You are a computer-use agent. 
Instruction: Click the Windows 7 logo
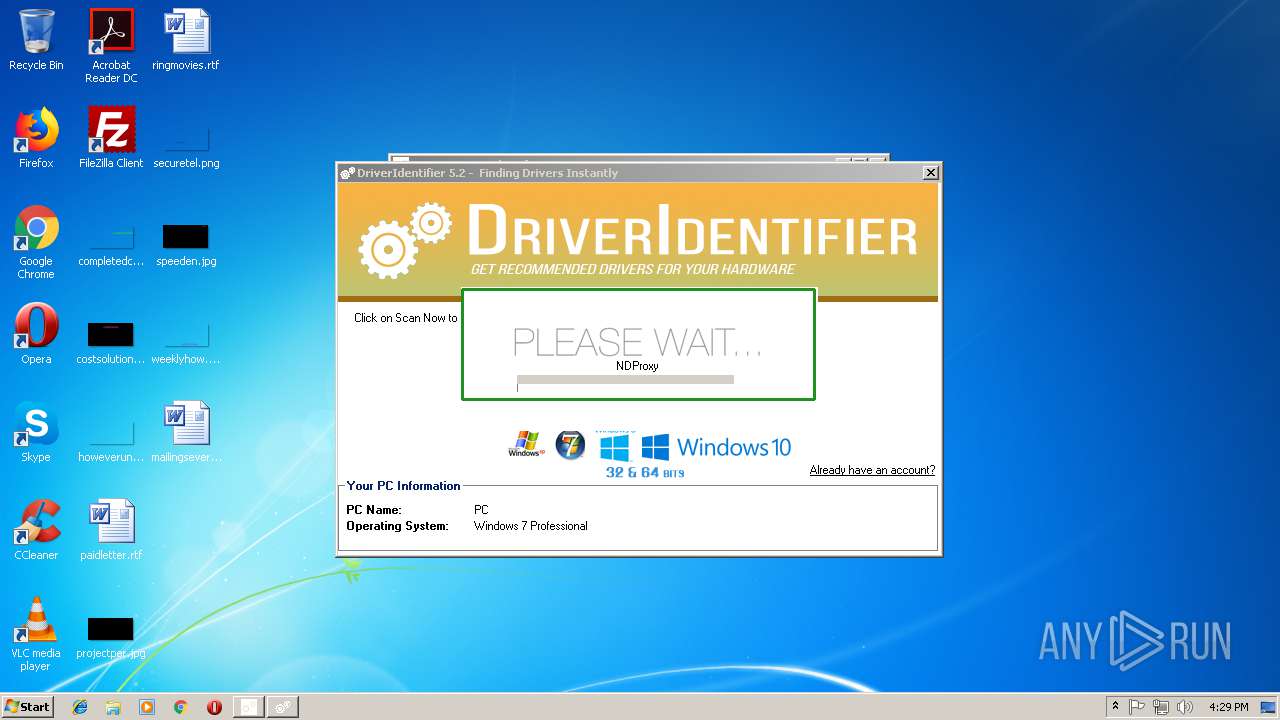point(570,445)
